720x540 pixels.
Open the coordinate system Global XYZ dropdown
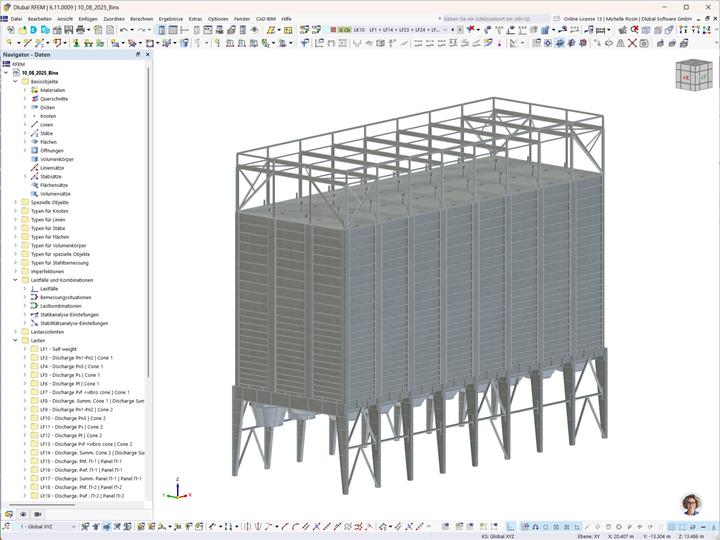(x=73, y=527)
